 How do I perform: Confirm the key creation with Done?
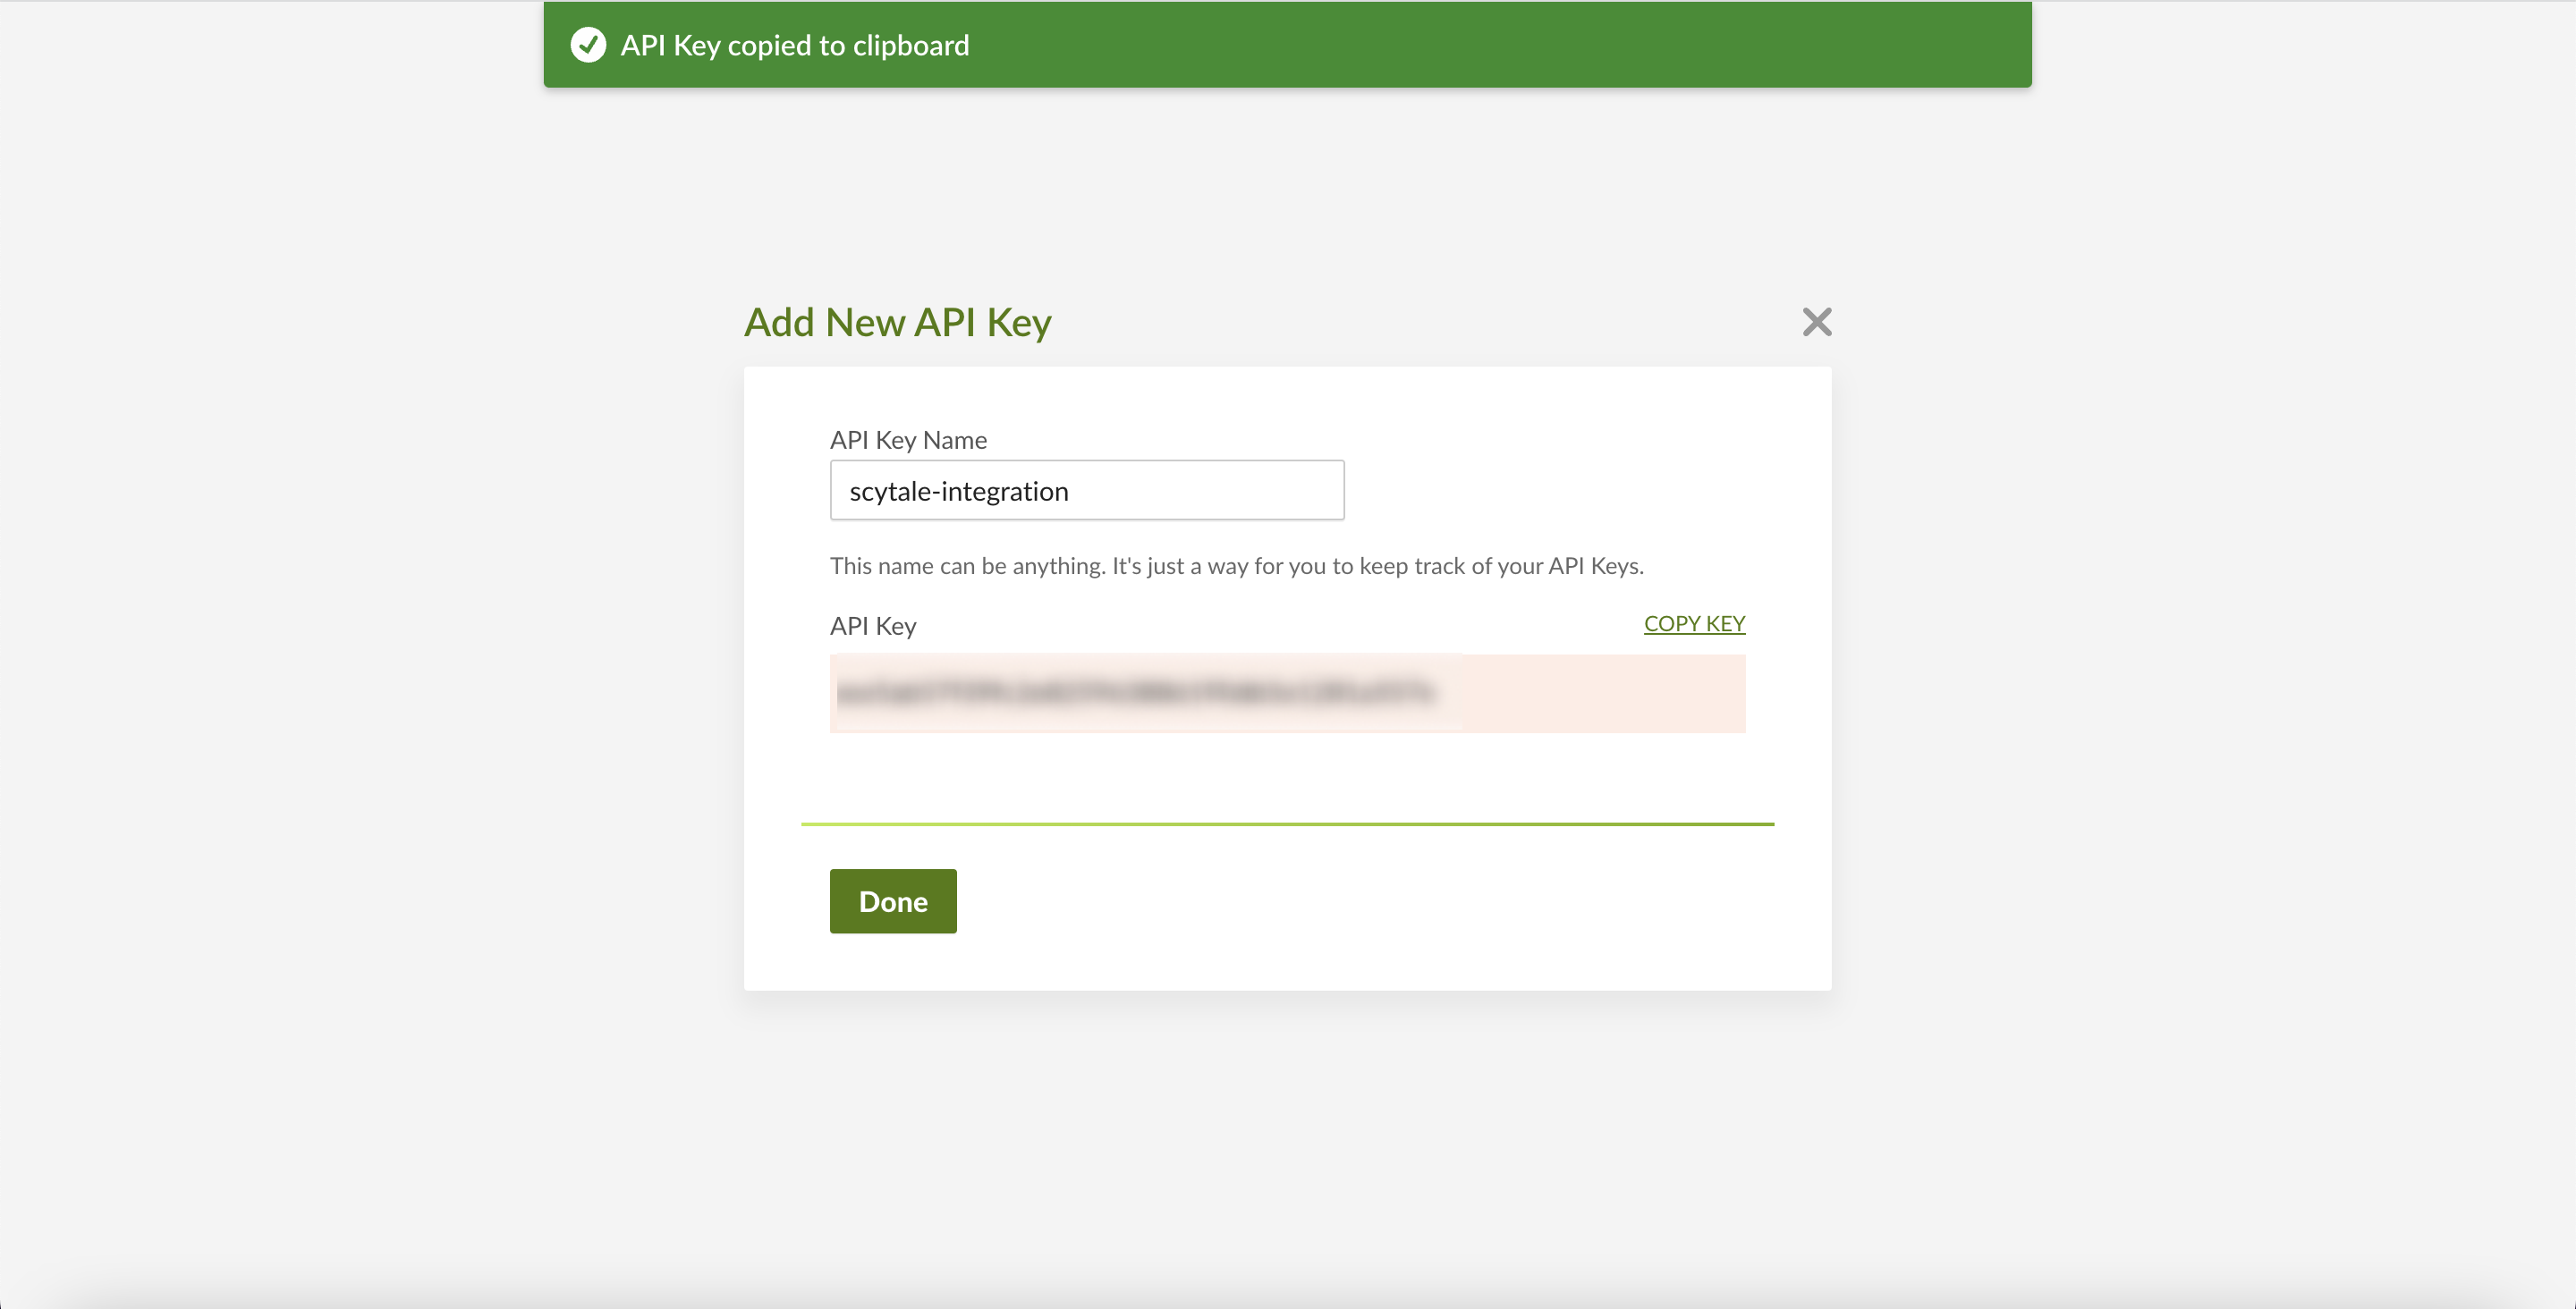(892, 901)
